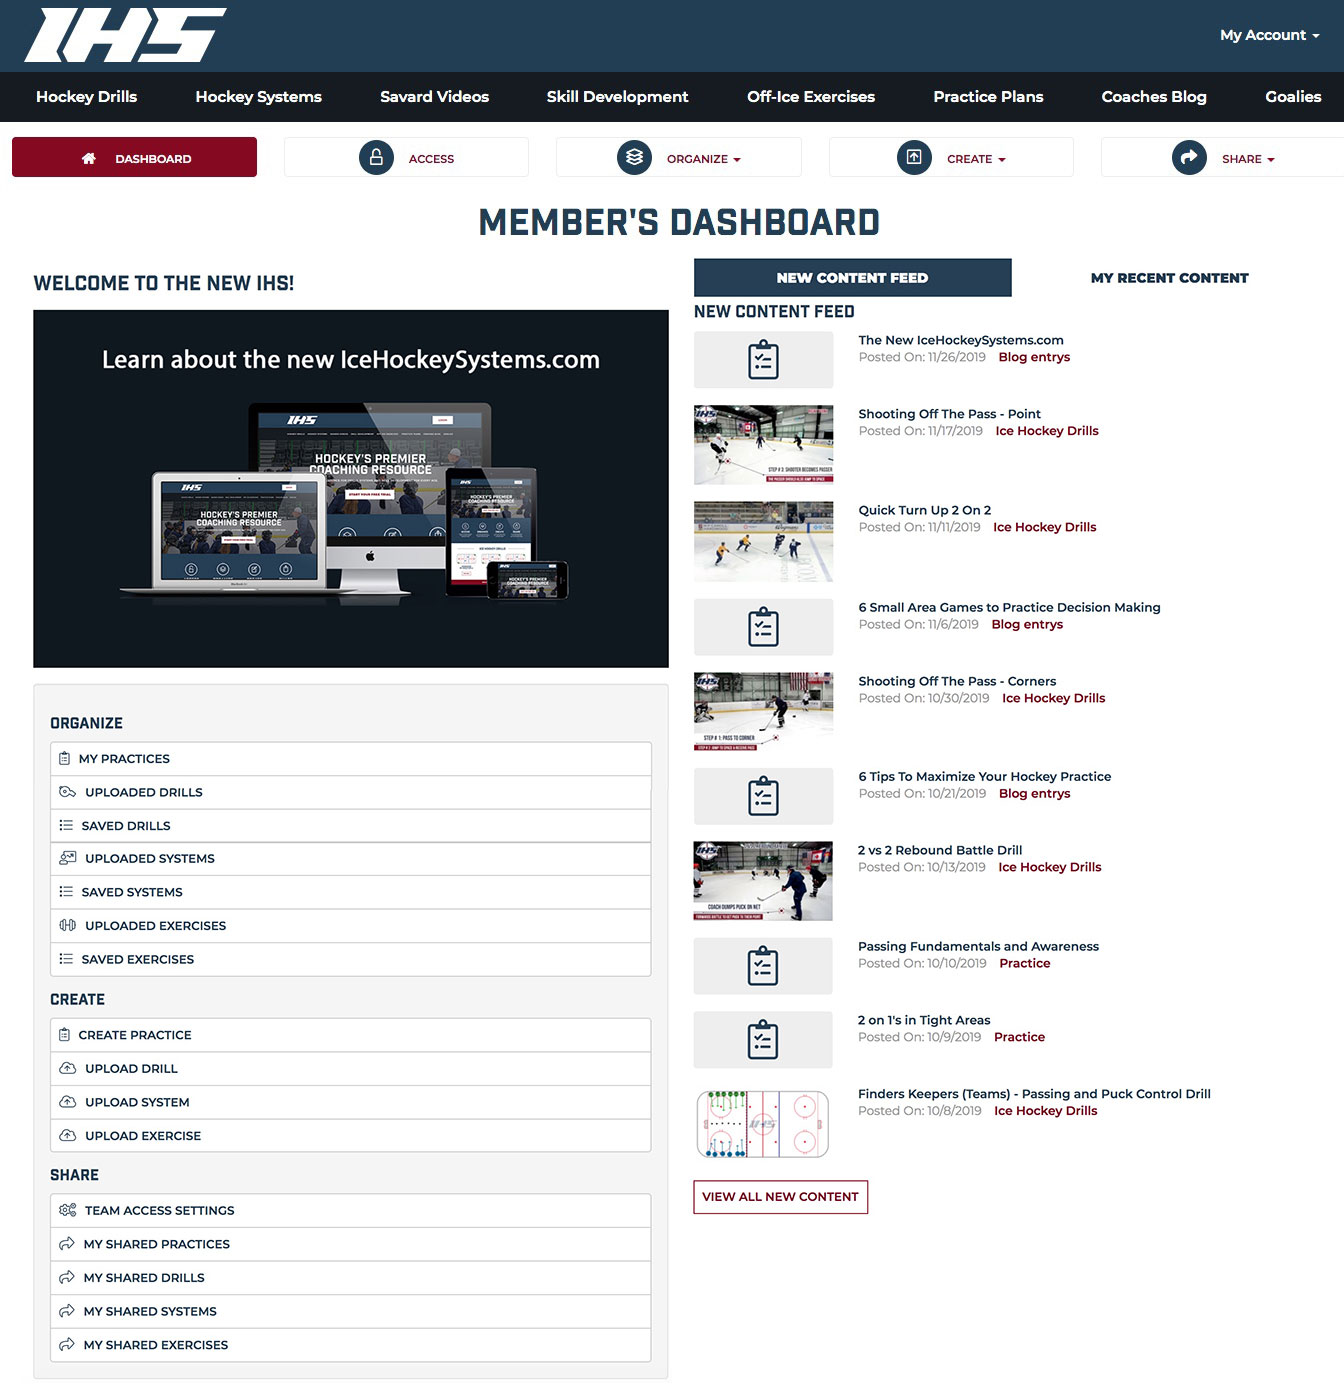The image size is (1344, 1387).
Task: Click the IHS logo in header
Action: 125,35
